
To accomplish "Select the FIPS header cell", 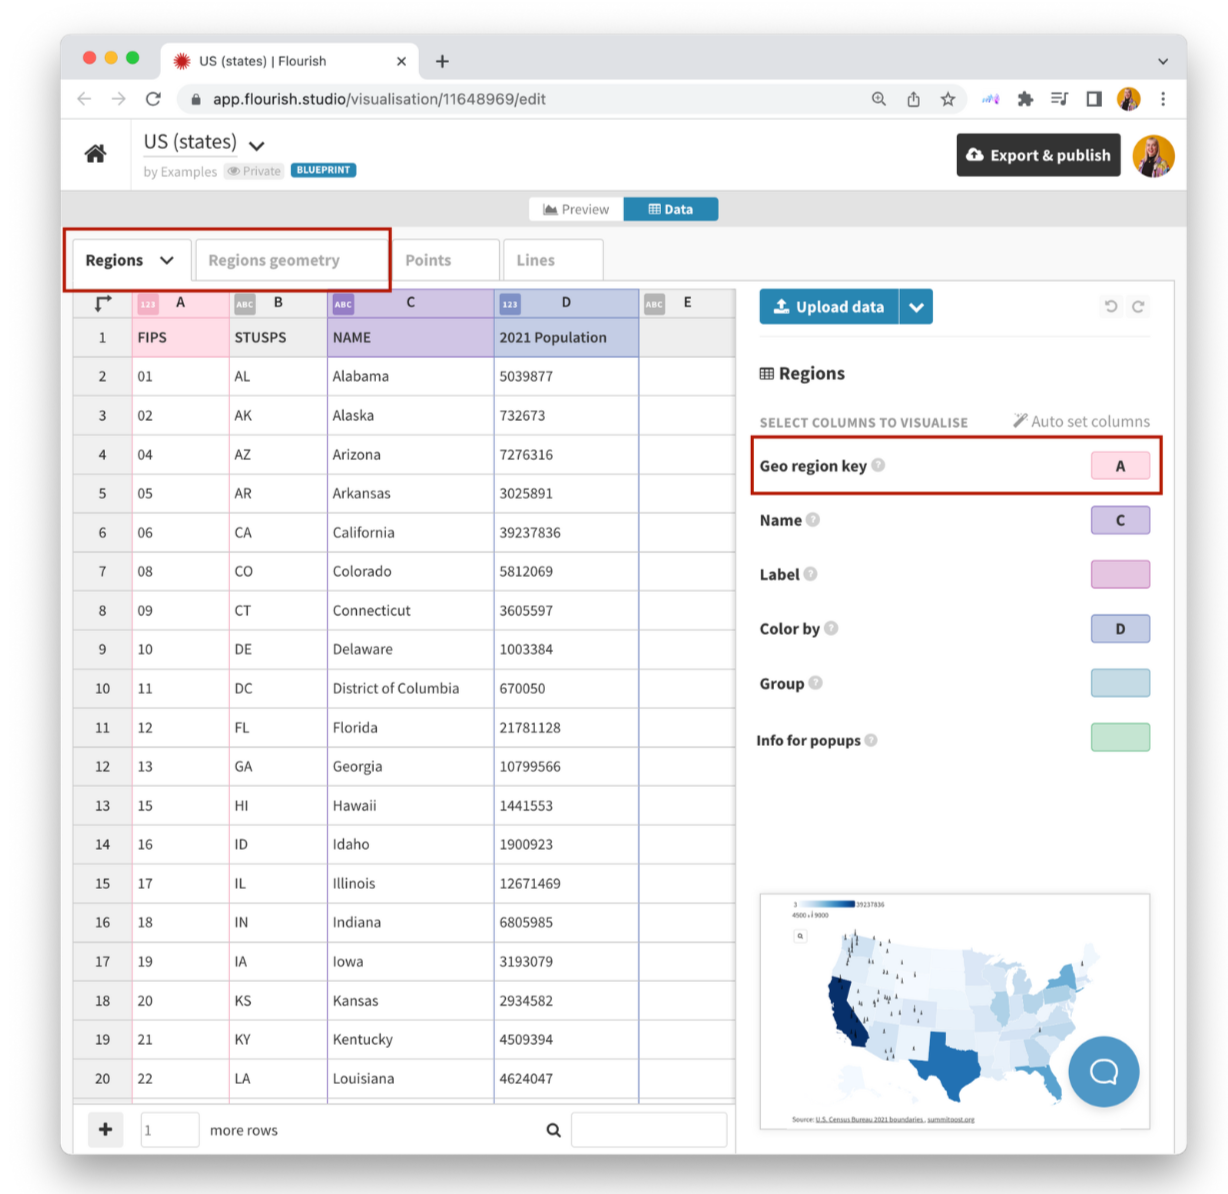I will [x=181, y=337].
